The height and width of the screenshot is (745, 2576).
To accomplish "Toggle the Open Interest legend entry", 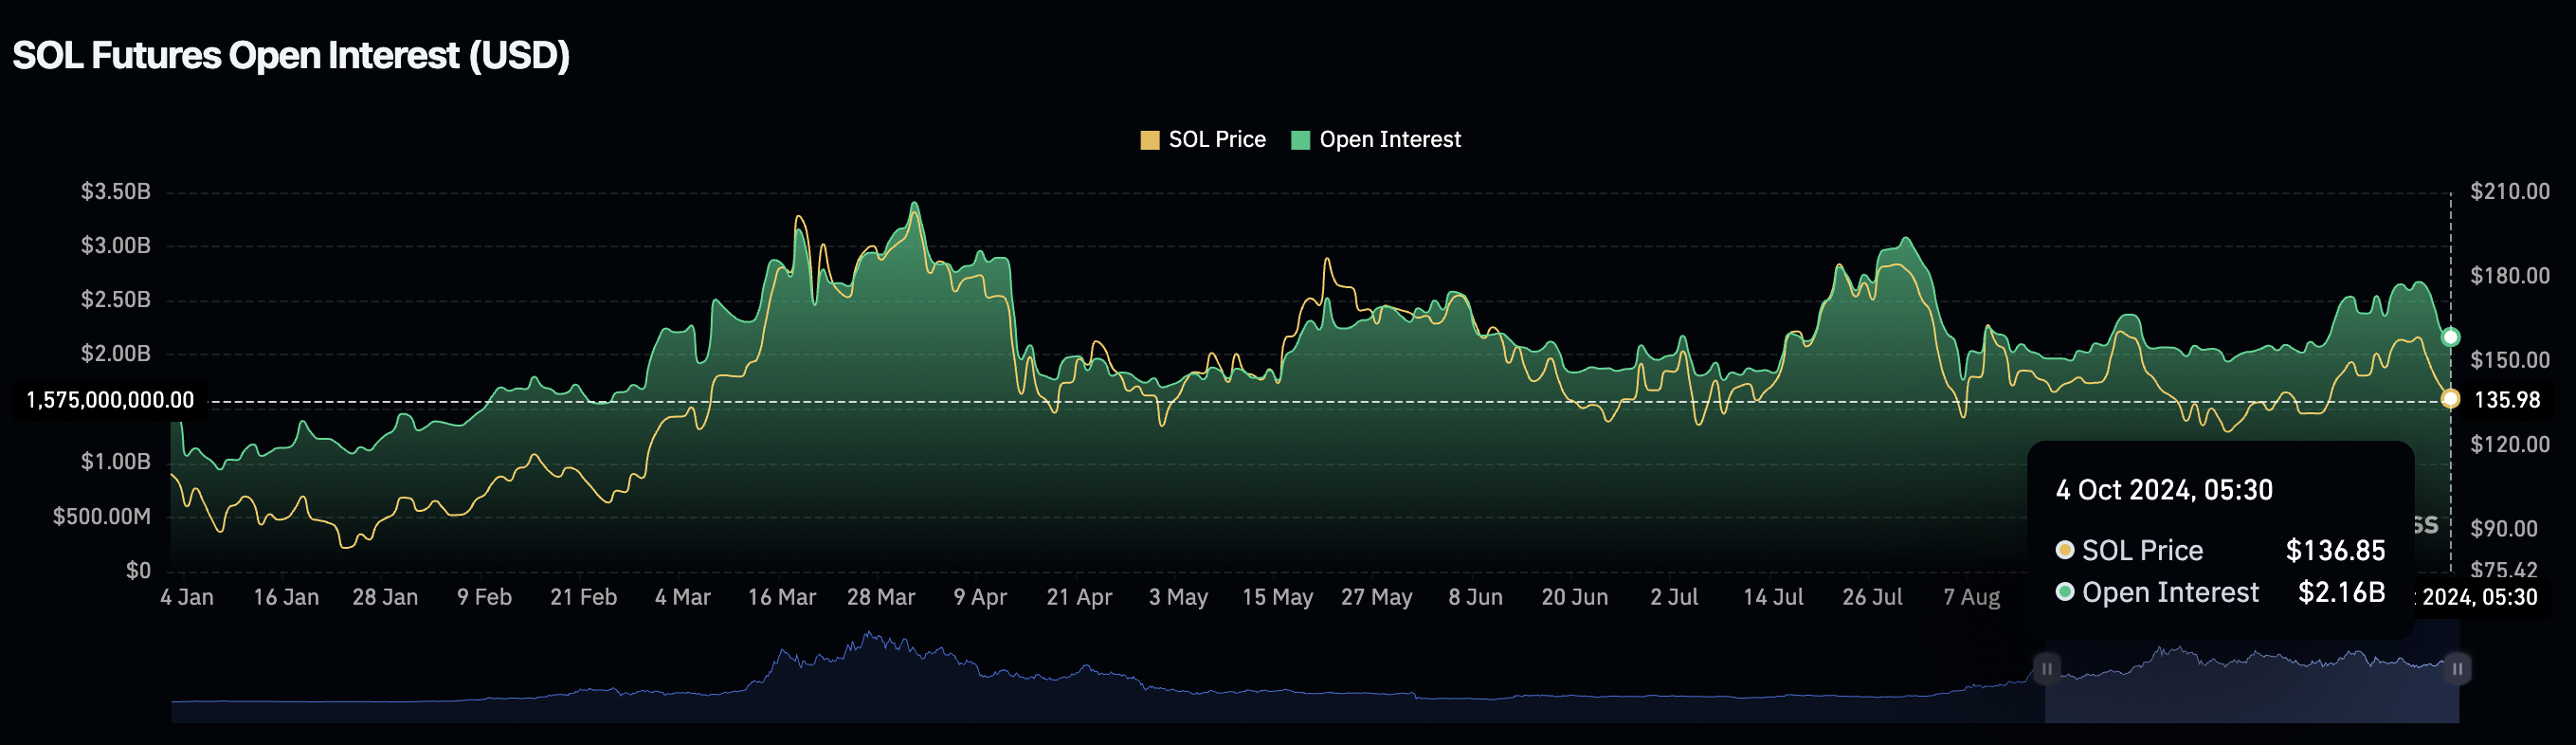I will click(1376, 140).
